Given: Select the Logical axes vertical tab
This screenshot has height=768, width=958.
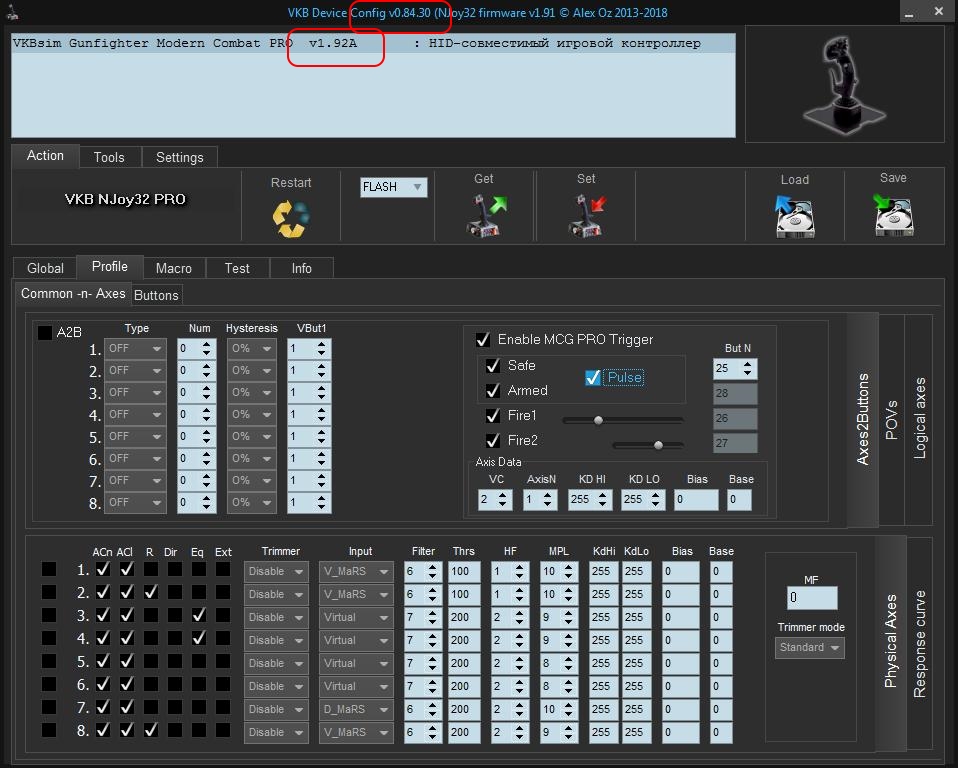Looking at the screenshot, I should pos(920,419).
